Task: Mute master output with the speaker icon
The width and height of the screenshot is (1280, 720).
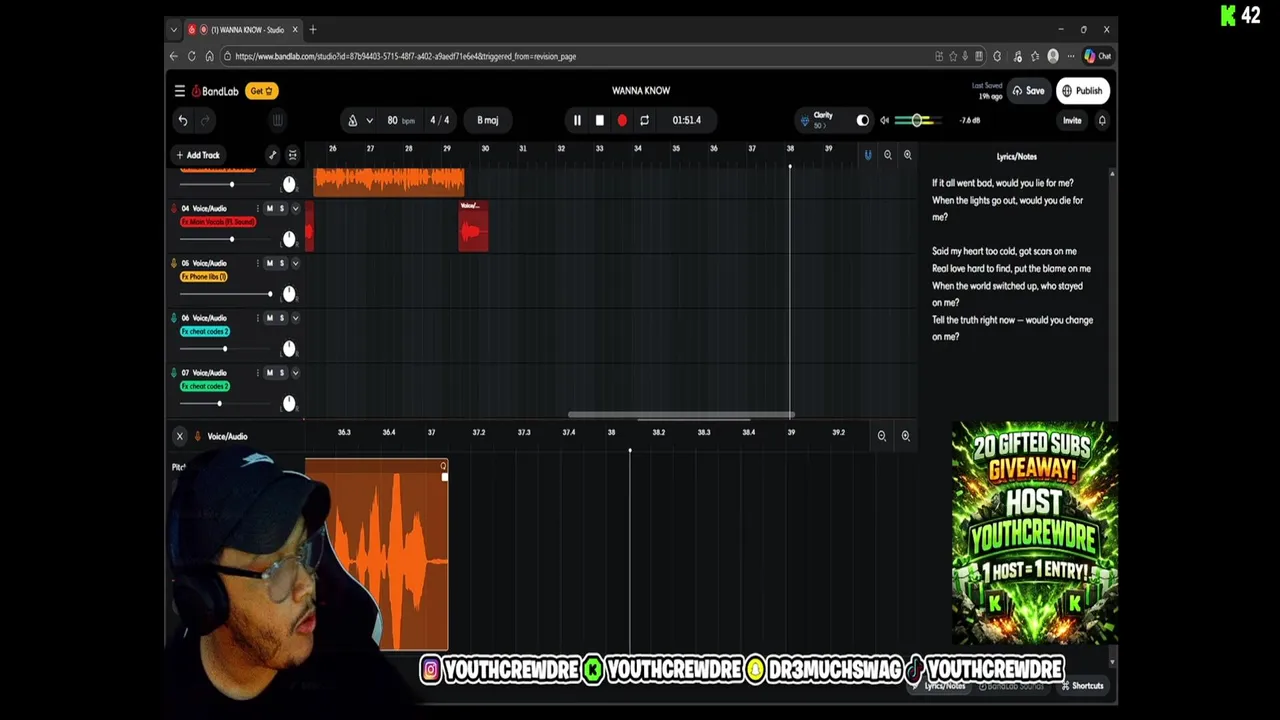Action: pyautogui.click(x=884, y=120)
